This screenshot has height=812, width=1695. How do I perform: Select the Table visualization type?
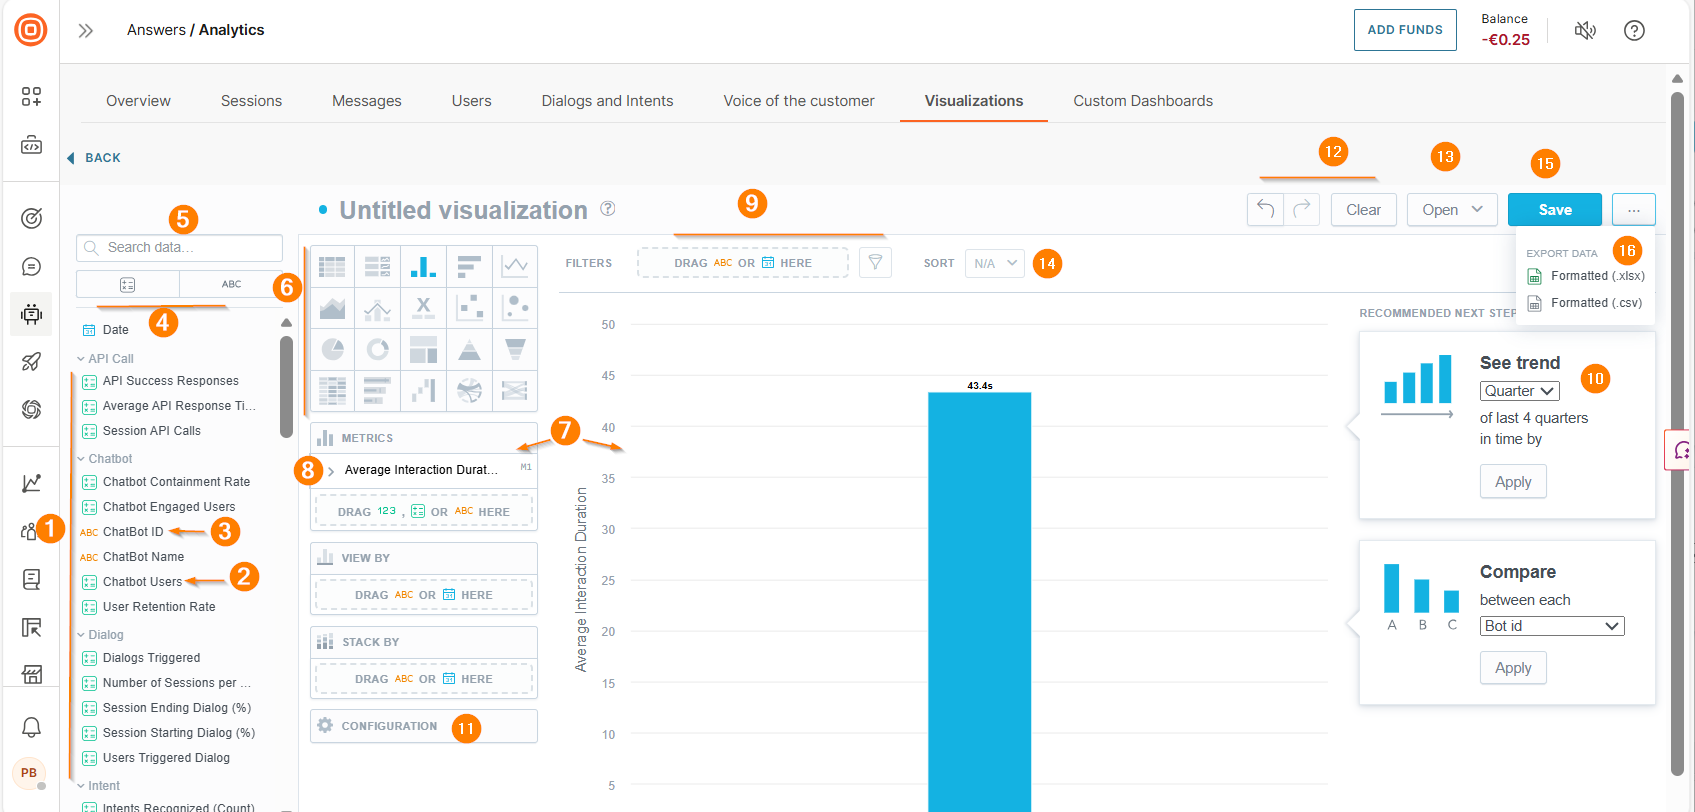tap(332, 266)
